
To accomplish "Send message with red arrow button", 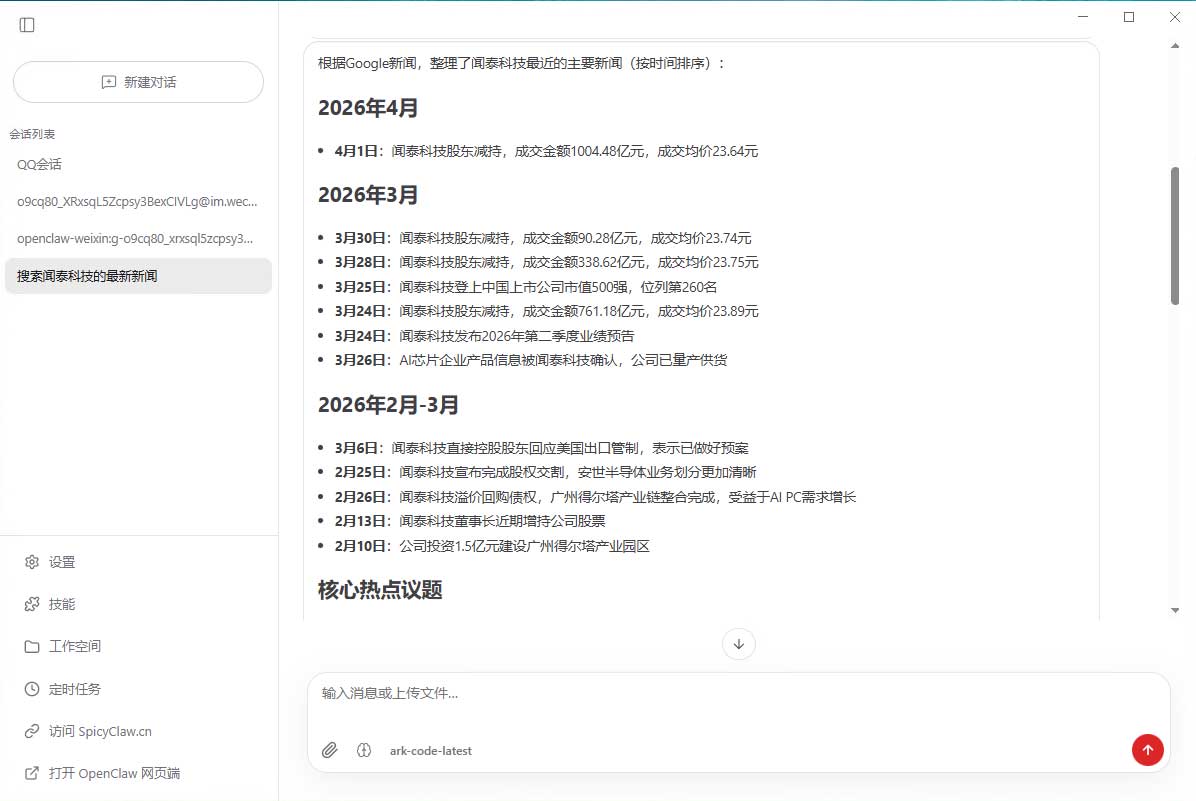I will (x=1147, y=750).
